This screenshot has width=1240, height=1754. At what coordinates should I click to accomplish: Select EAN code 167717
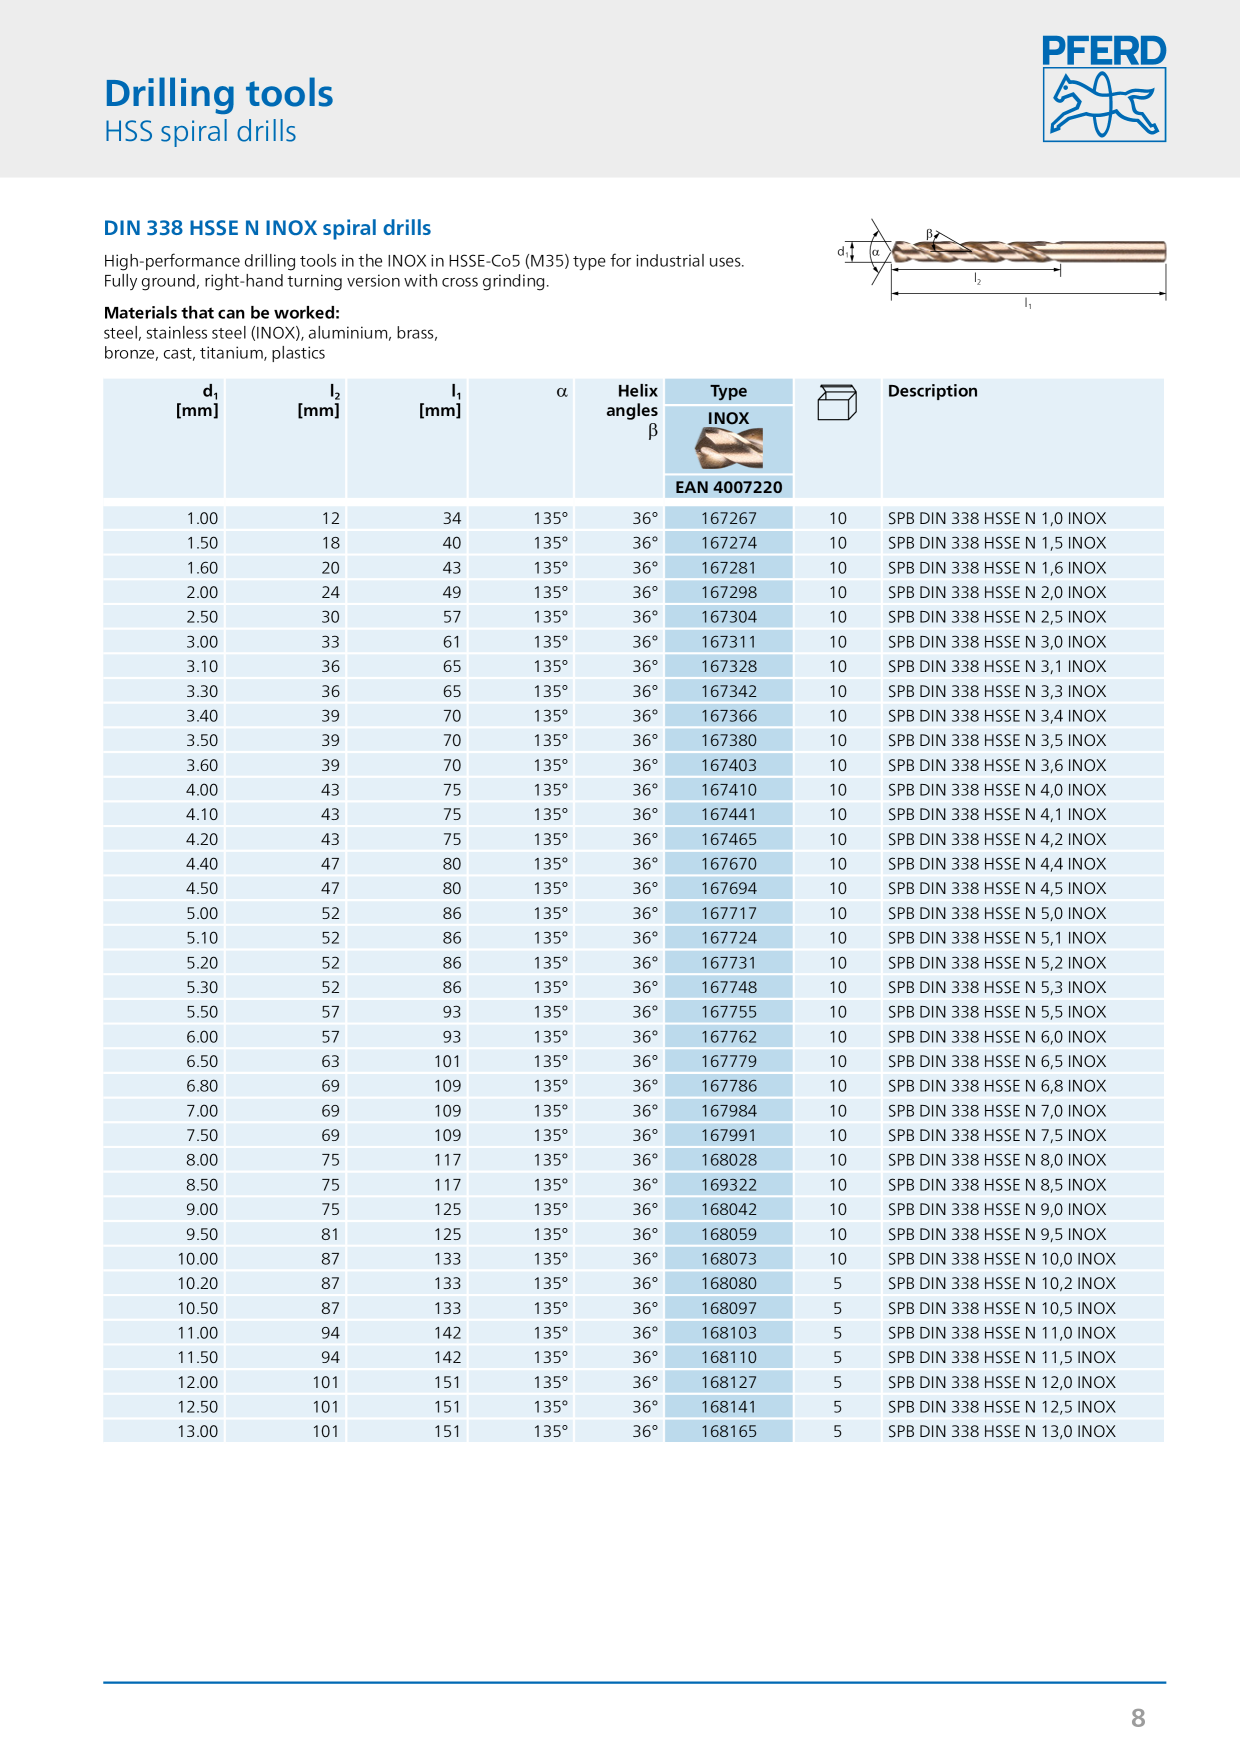coord(729,913)
